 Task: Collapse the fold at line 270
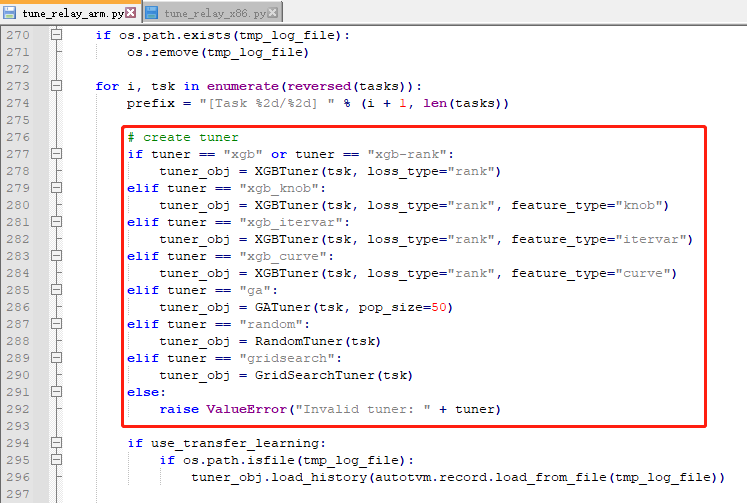tap(56, 35)
